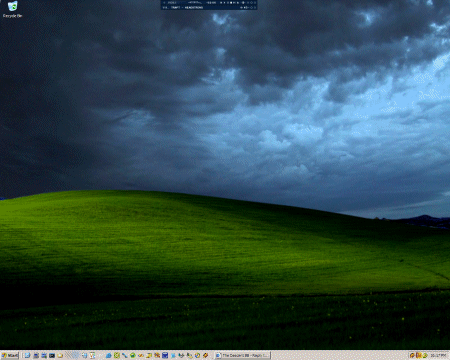This screenshot has height=360, width=450.
Task: Click the Play button in the media player bar
Action: coord(224,3)
